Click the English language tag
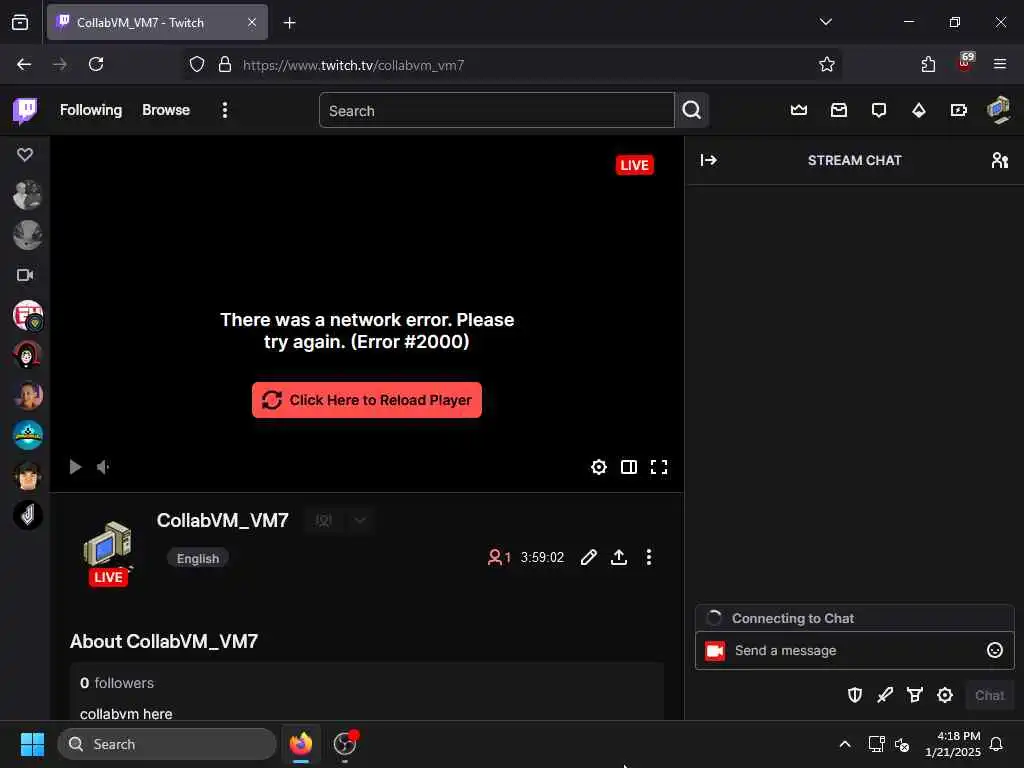The image size is (1024, 768). tap(198, 558)
